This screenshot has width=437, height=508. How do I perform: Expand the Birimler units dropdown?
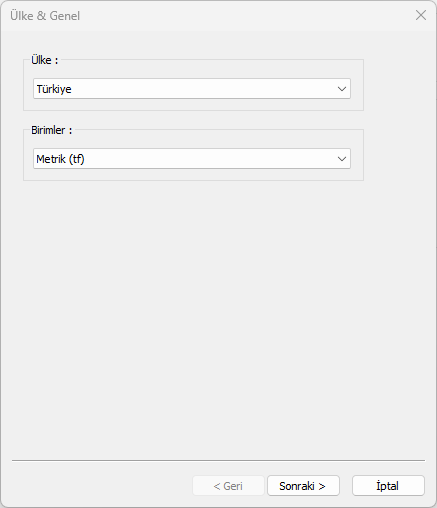(x=192, y=159)
